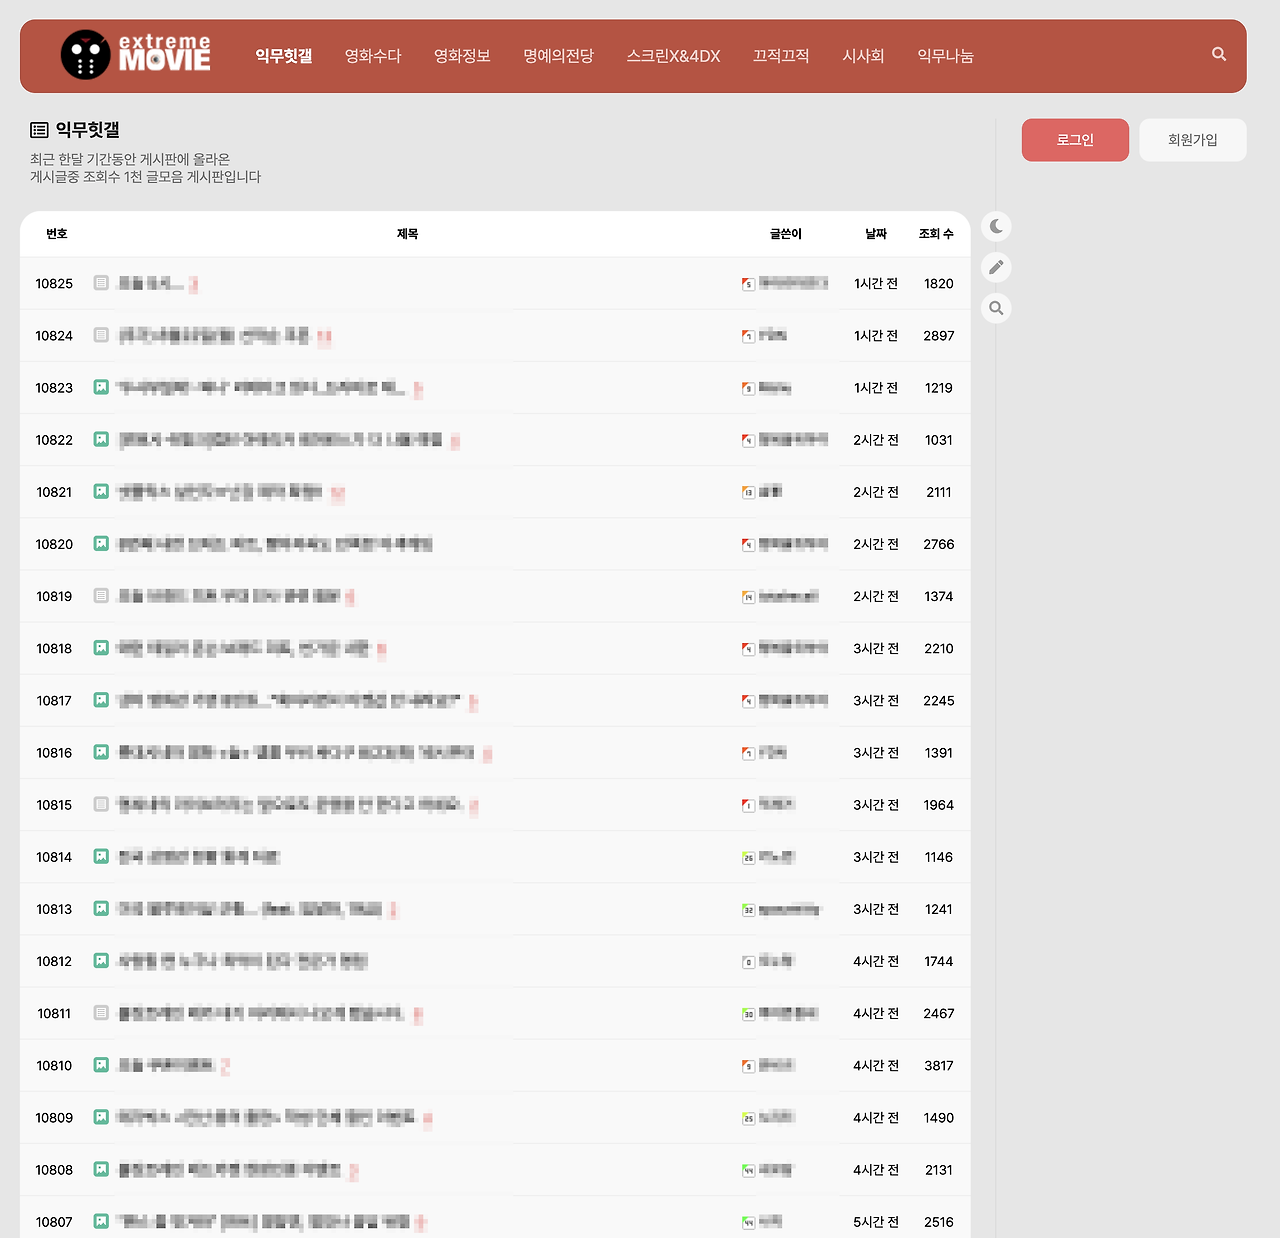Click the document icon on post 10825
Viewport: 1280px width, 1238px height.
pos(100,283)
